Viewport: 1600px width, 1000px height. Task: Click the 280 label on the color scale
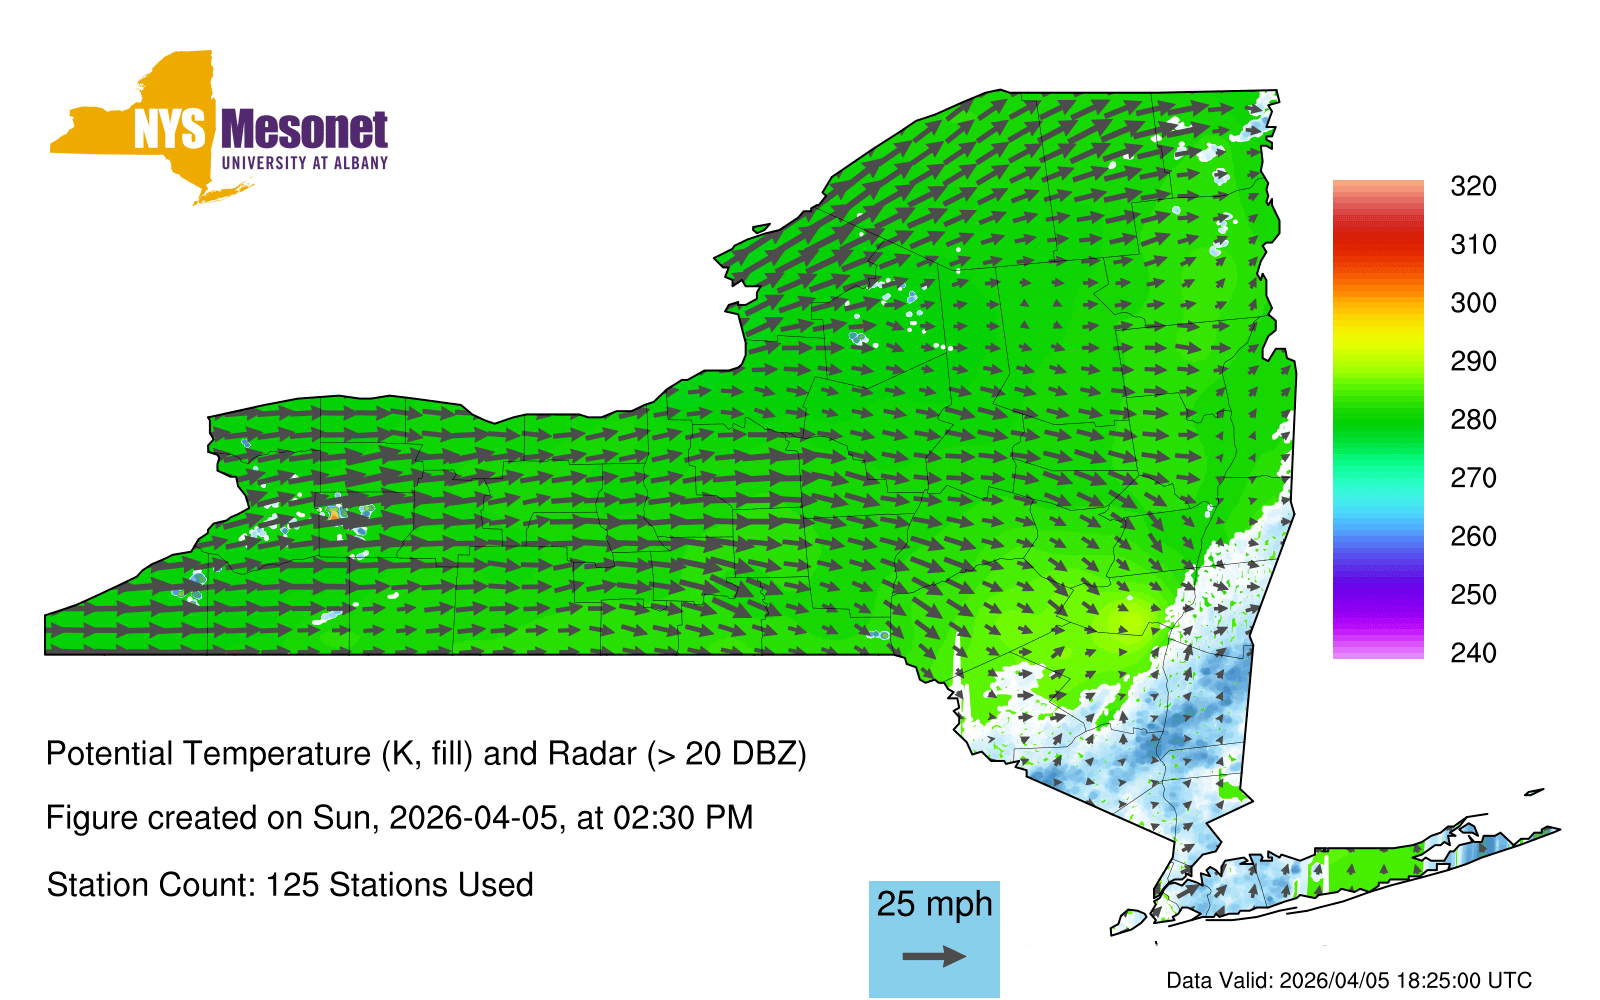(x=1473, y=420)
